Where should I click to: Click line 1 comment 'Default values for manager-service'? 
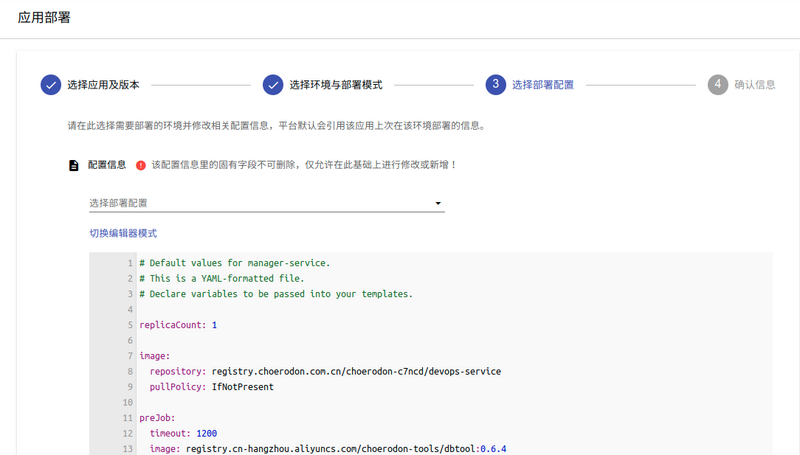click(x=235, y=263)
